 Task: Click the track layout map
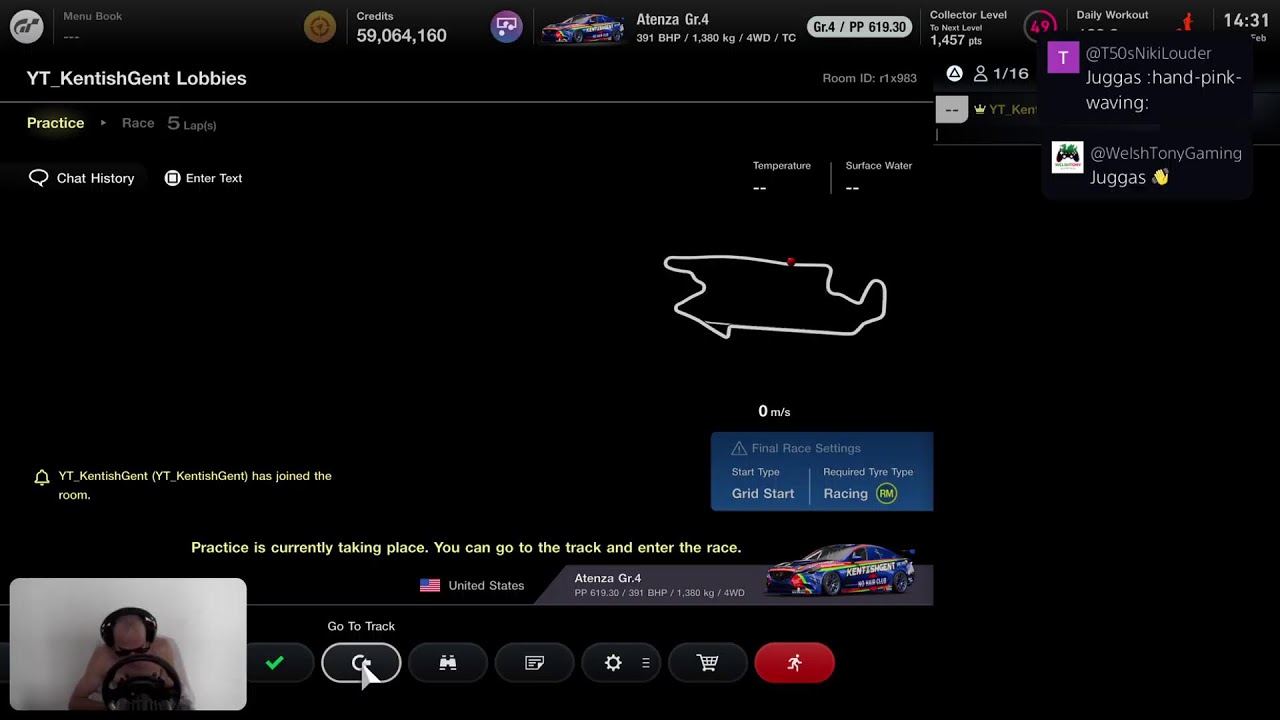(775, 296)
